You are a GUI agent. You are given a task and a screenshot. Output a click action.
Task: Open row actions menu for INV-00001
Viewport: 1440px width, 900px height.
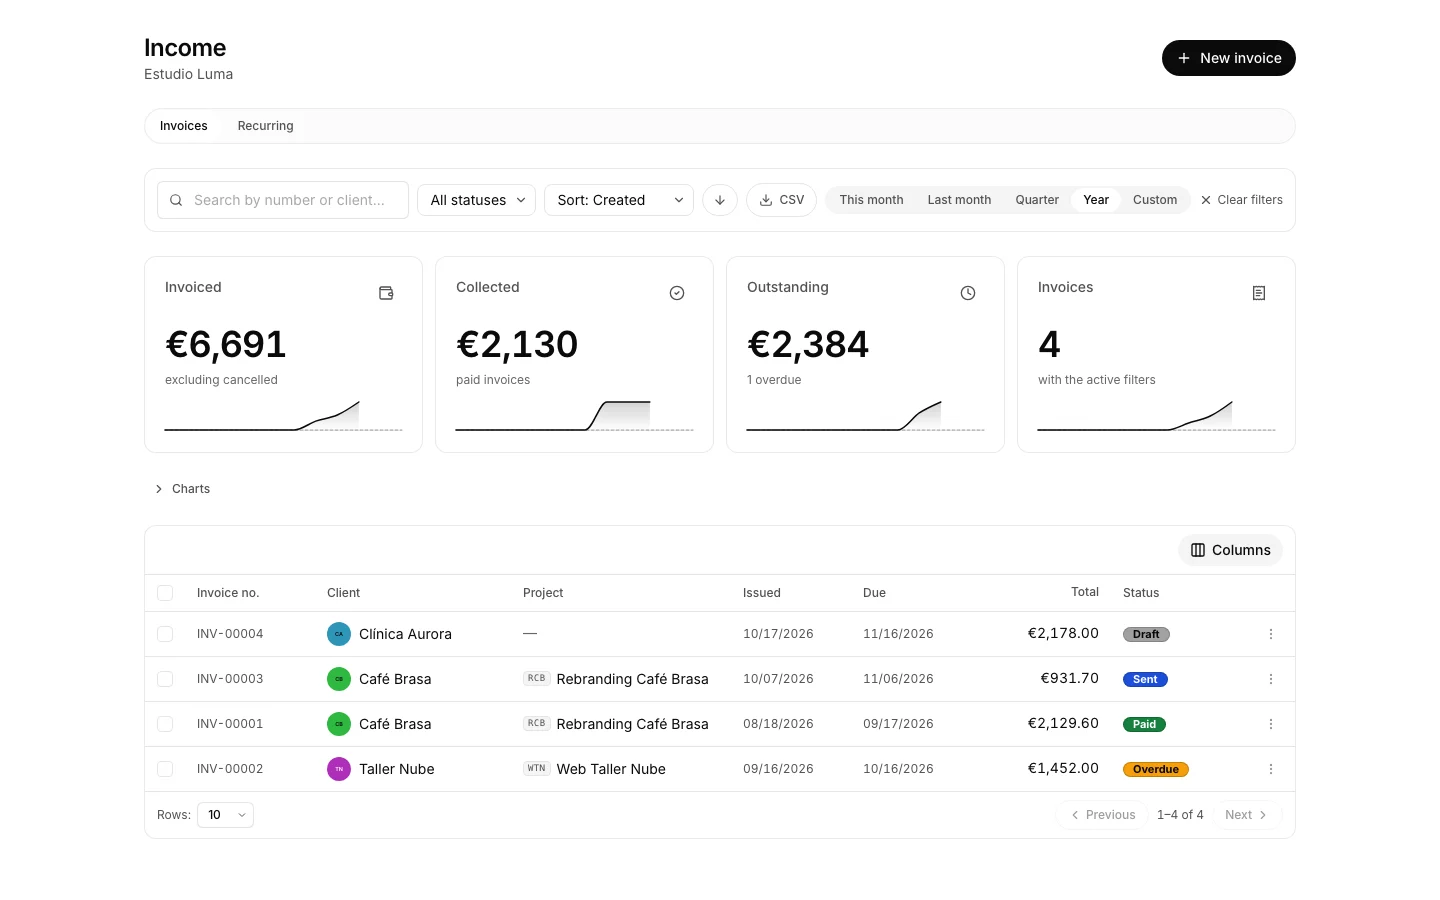tap(1271, 724)
